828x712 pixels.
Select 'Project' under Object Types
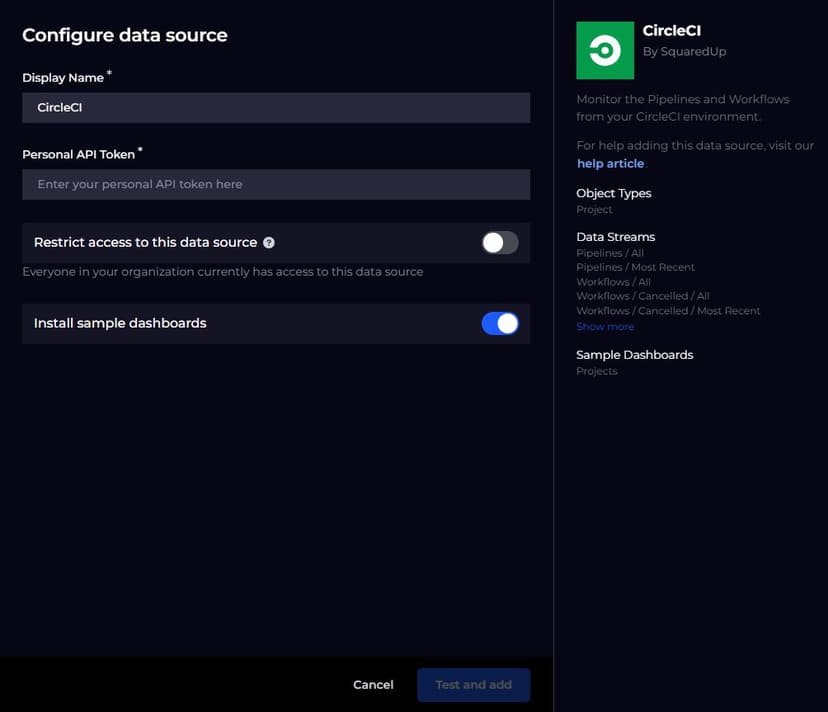594,209
